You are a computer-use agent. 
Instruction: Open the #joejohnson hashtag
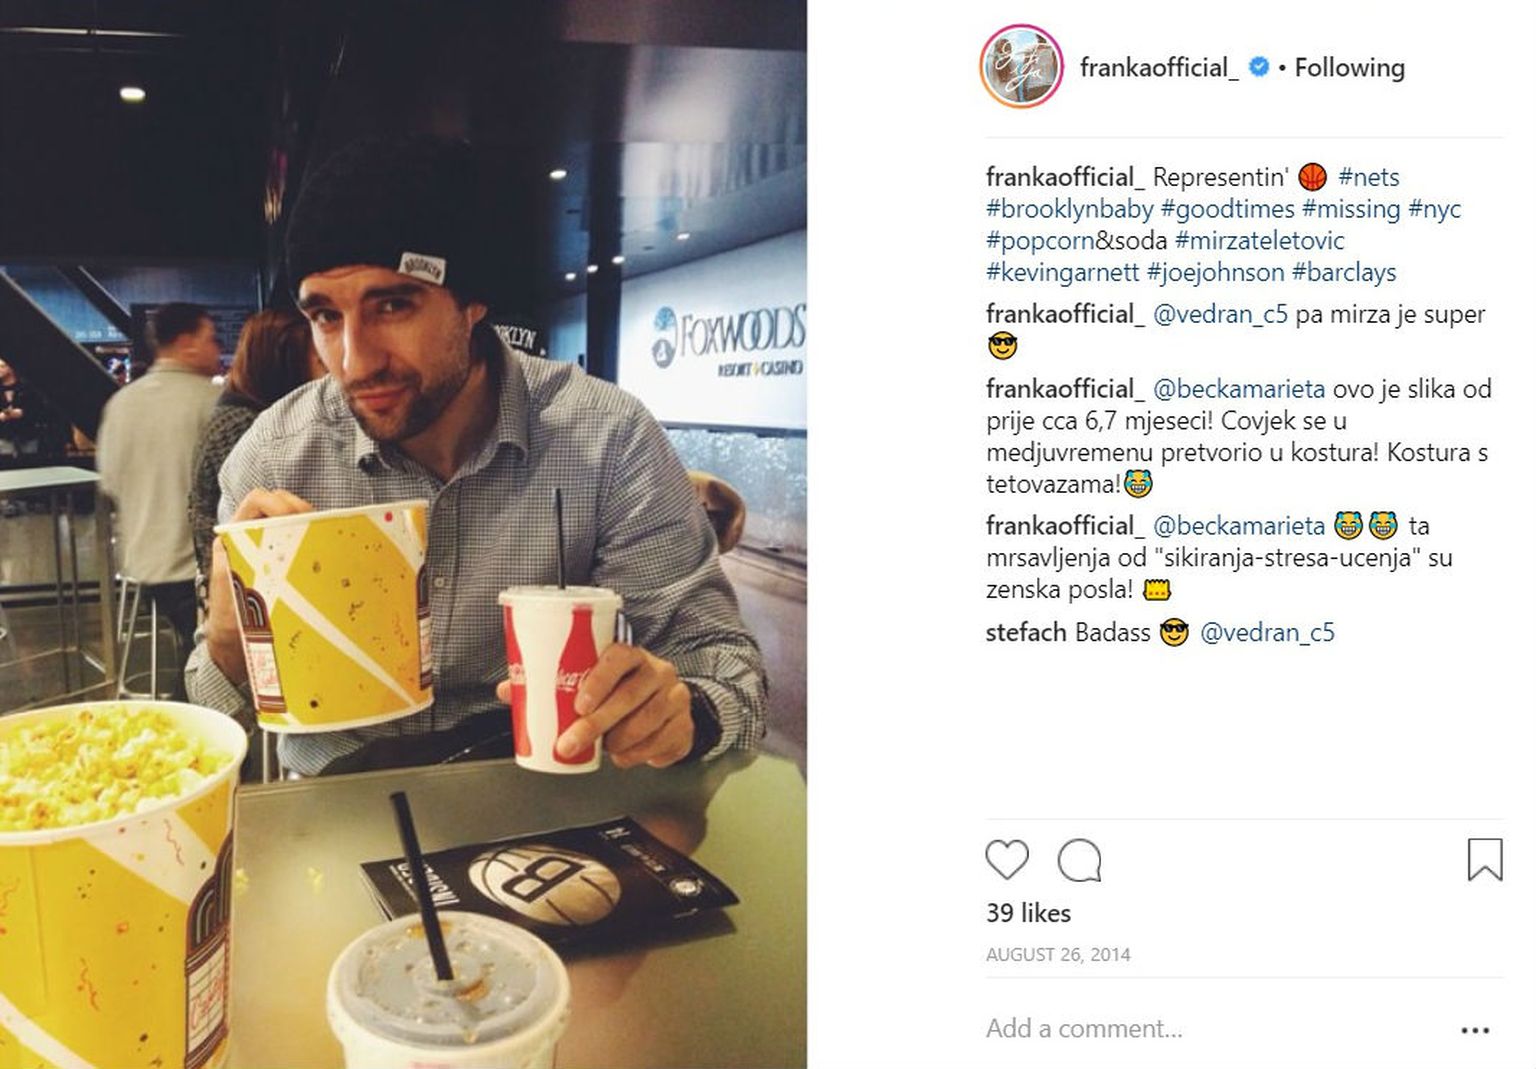point(1215,272)
